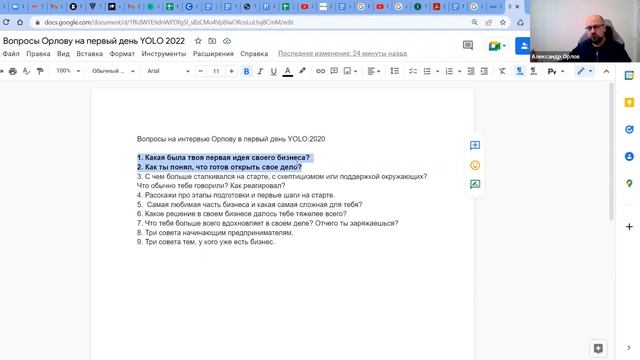The width and height of the screenshot is (640, 360).
Task: Select the Paint format tool
Action: 40,71
